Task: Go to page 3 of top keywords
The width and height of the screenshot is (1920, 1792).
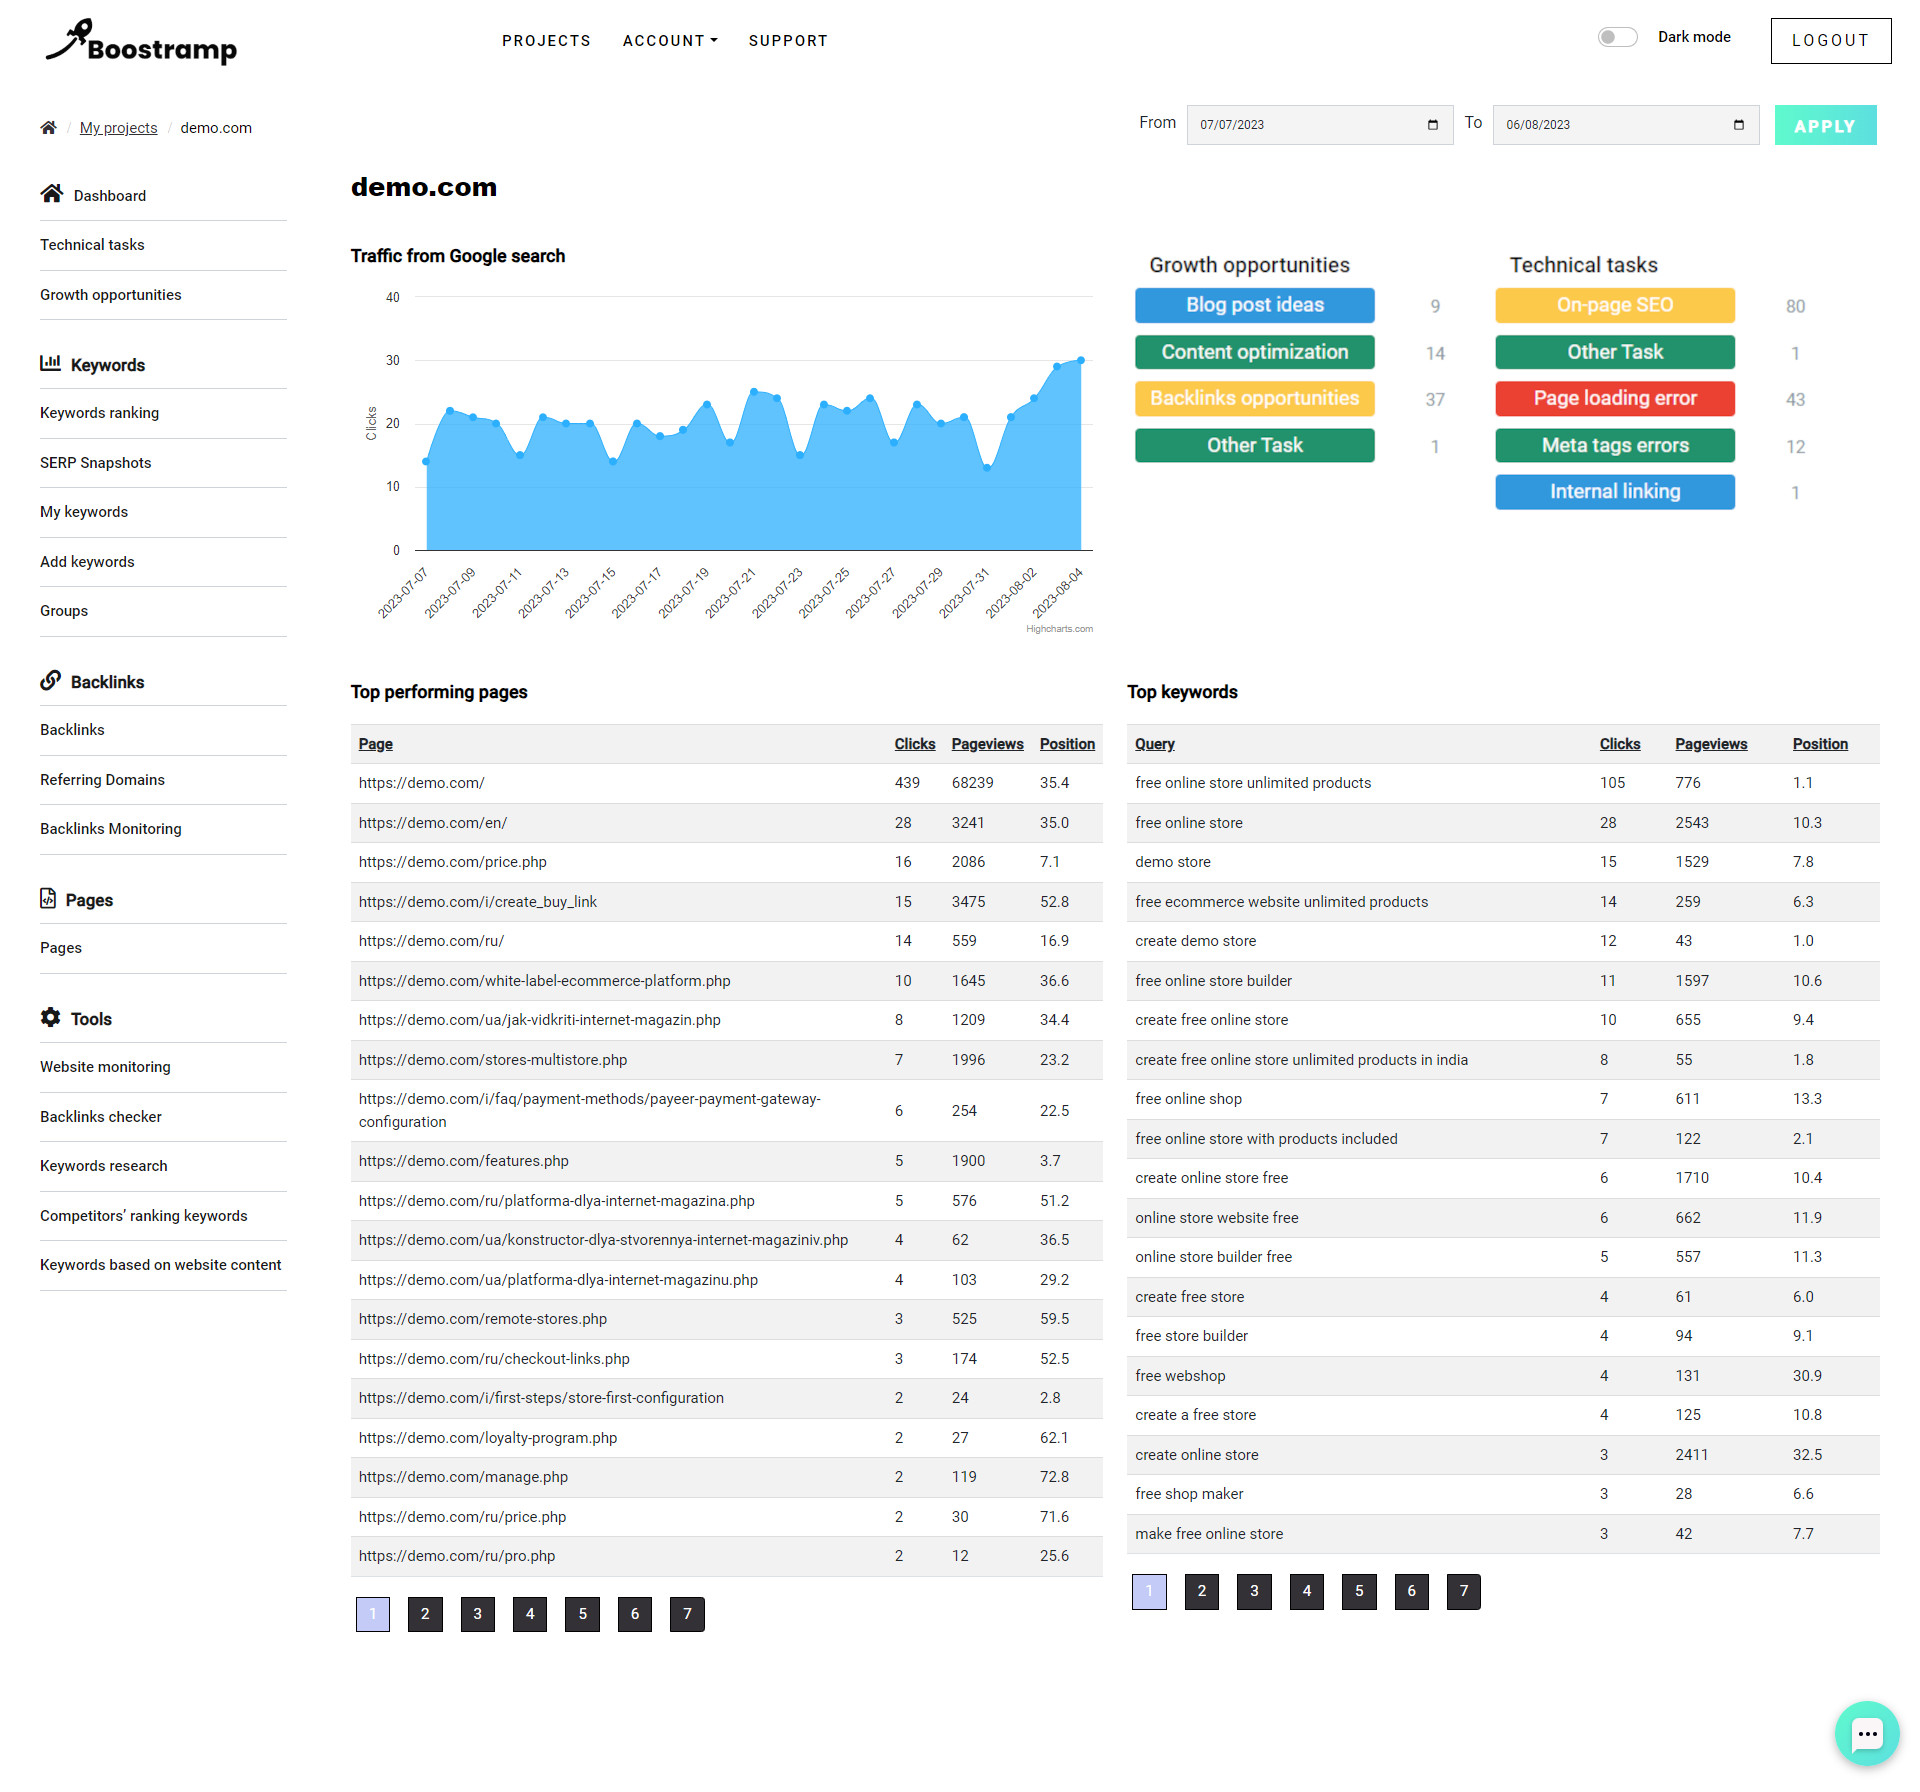Action: pyautogui.click(x=1254, y=1591)
